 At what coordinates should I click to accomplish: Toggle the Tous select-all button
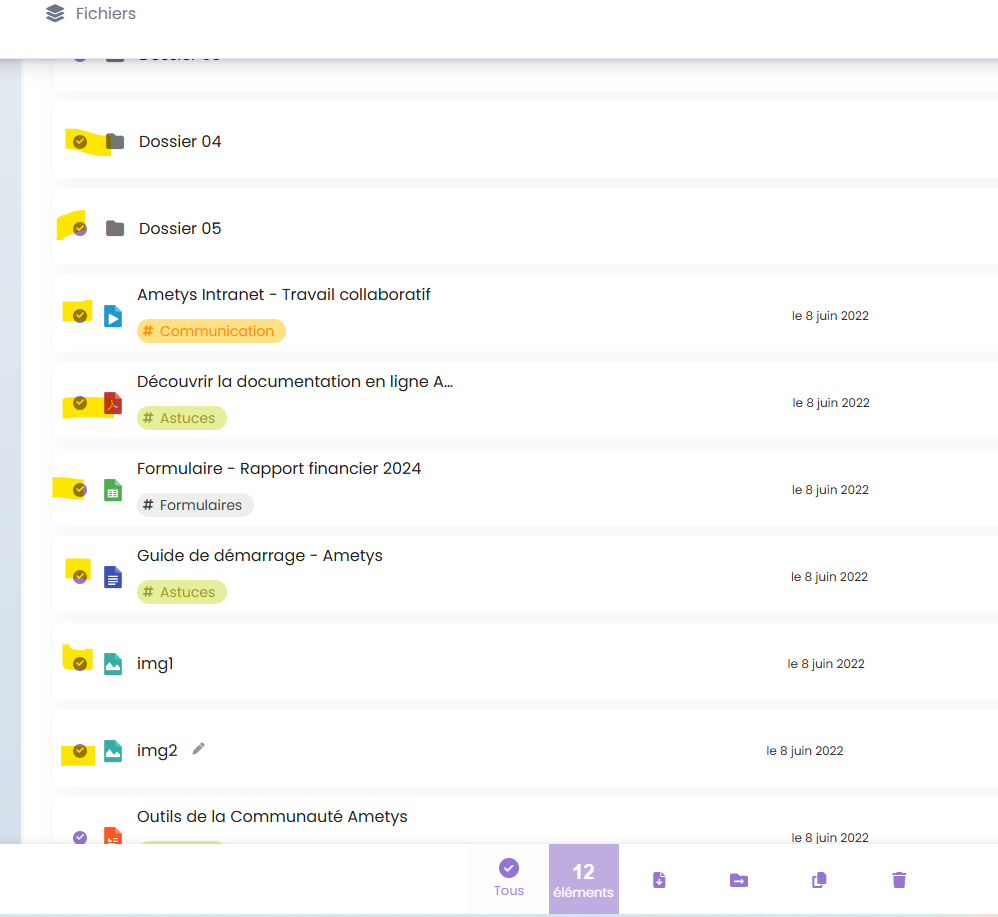[x=508, y=877]
